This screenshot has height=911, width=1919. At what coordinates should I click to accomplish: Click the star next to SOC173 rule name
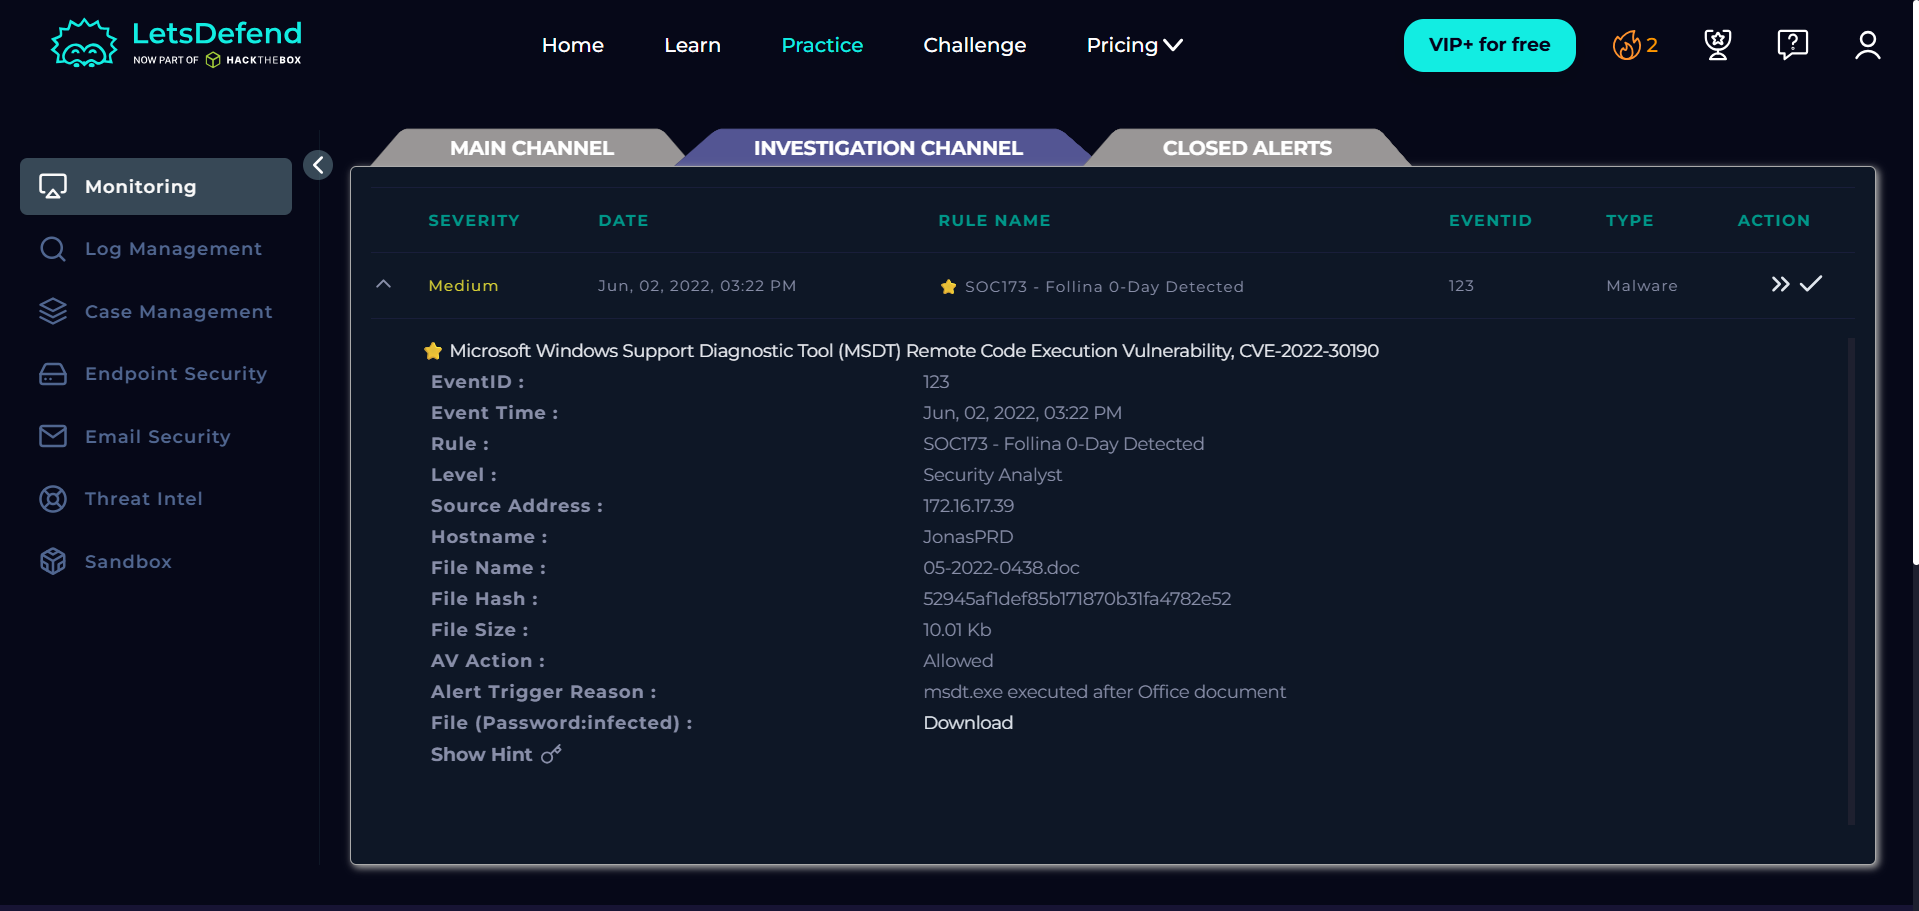click(x=949, y=287)
